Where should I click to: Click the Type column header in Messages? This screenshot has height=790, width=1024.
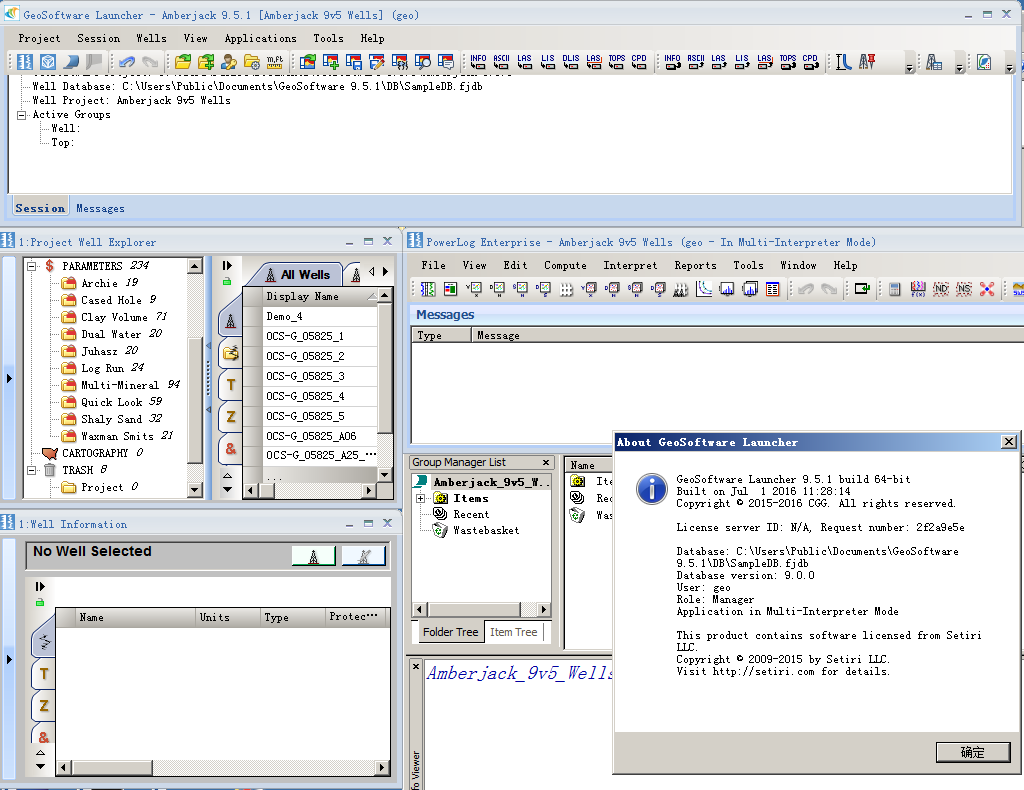coord(441,335)
